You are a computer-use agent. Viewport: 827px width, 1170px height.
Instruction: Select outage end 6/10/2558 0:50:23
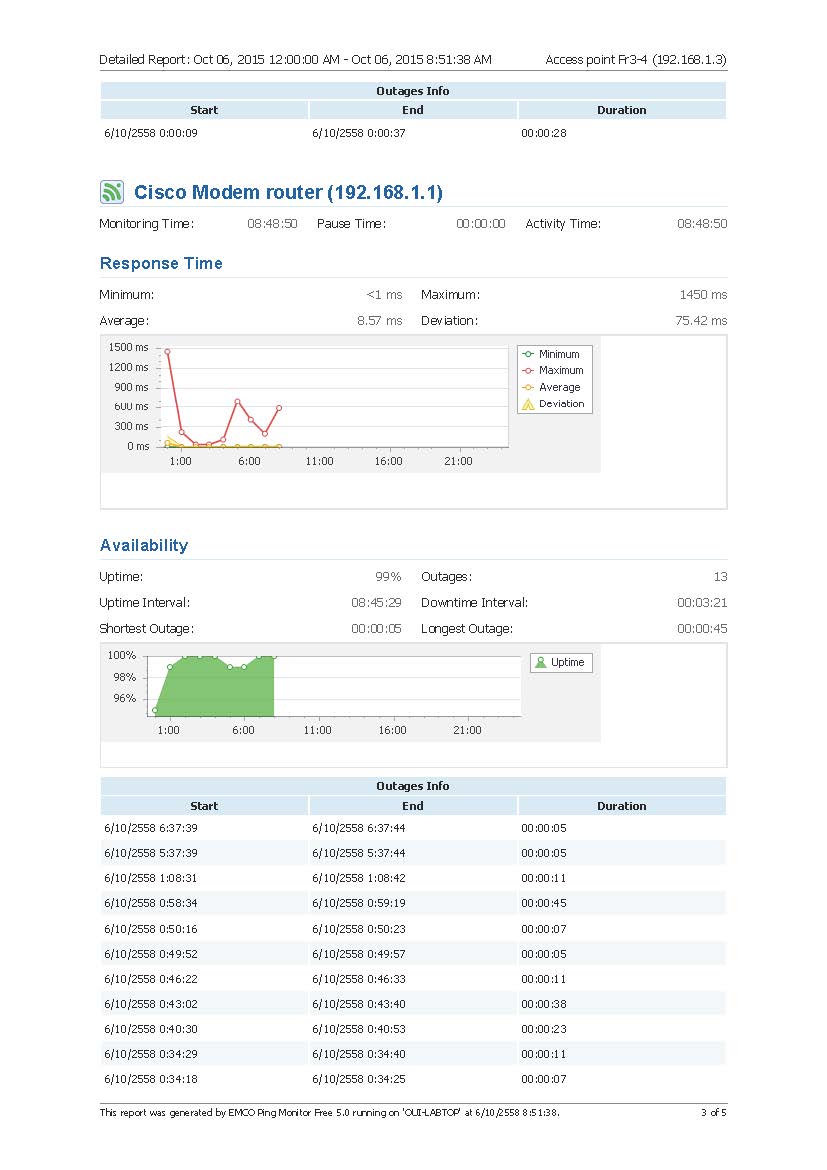(x=359, y=929)
